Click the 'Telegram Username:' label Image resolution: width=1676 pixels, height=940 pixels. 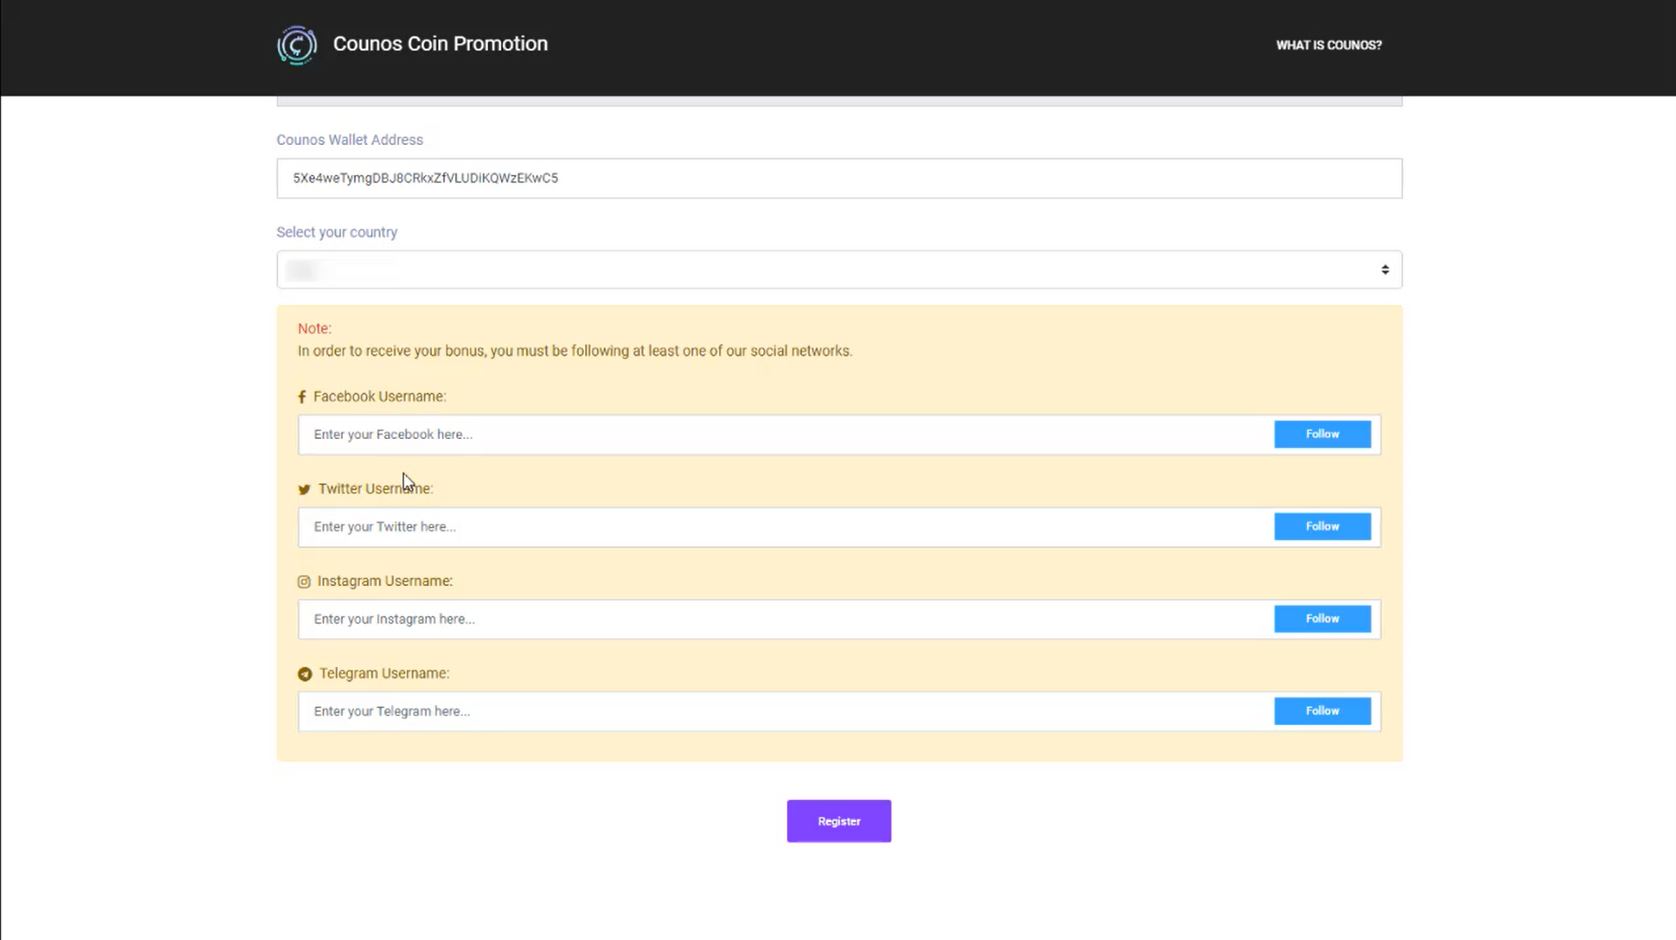click(384, 673)
